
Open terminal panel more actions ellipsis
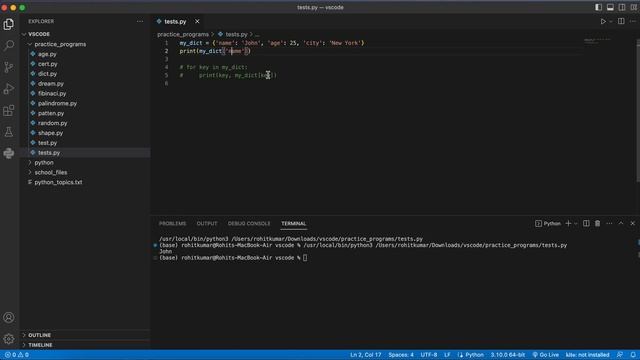point(609,223)
